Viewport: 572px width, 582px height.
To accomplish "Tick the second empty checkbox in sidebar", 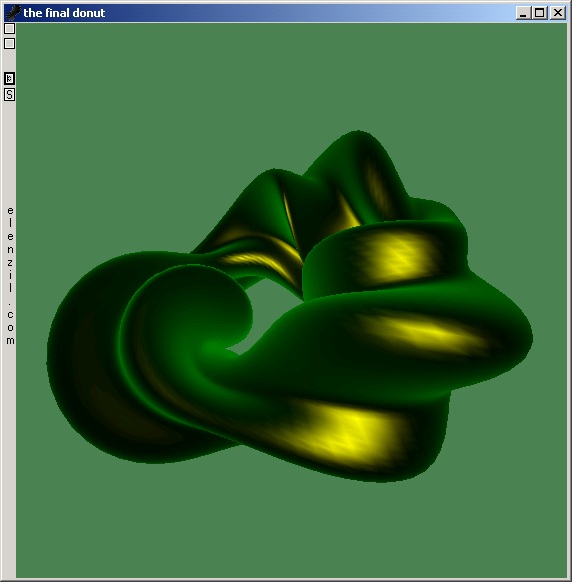I will tap(9, 43).
